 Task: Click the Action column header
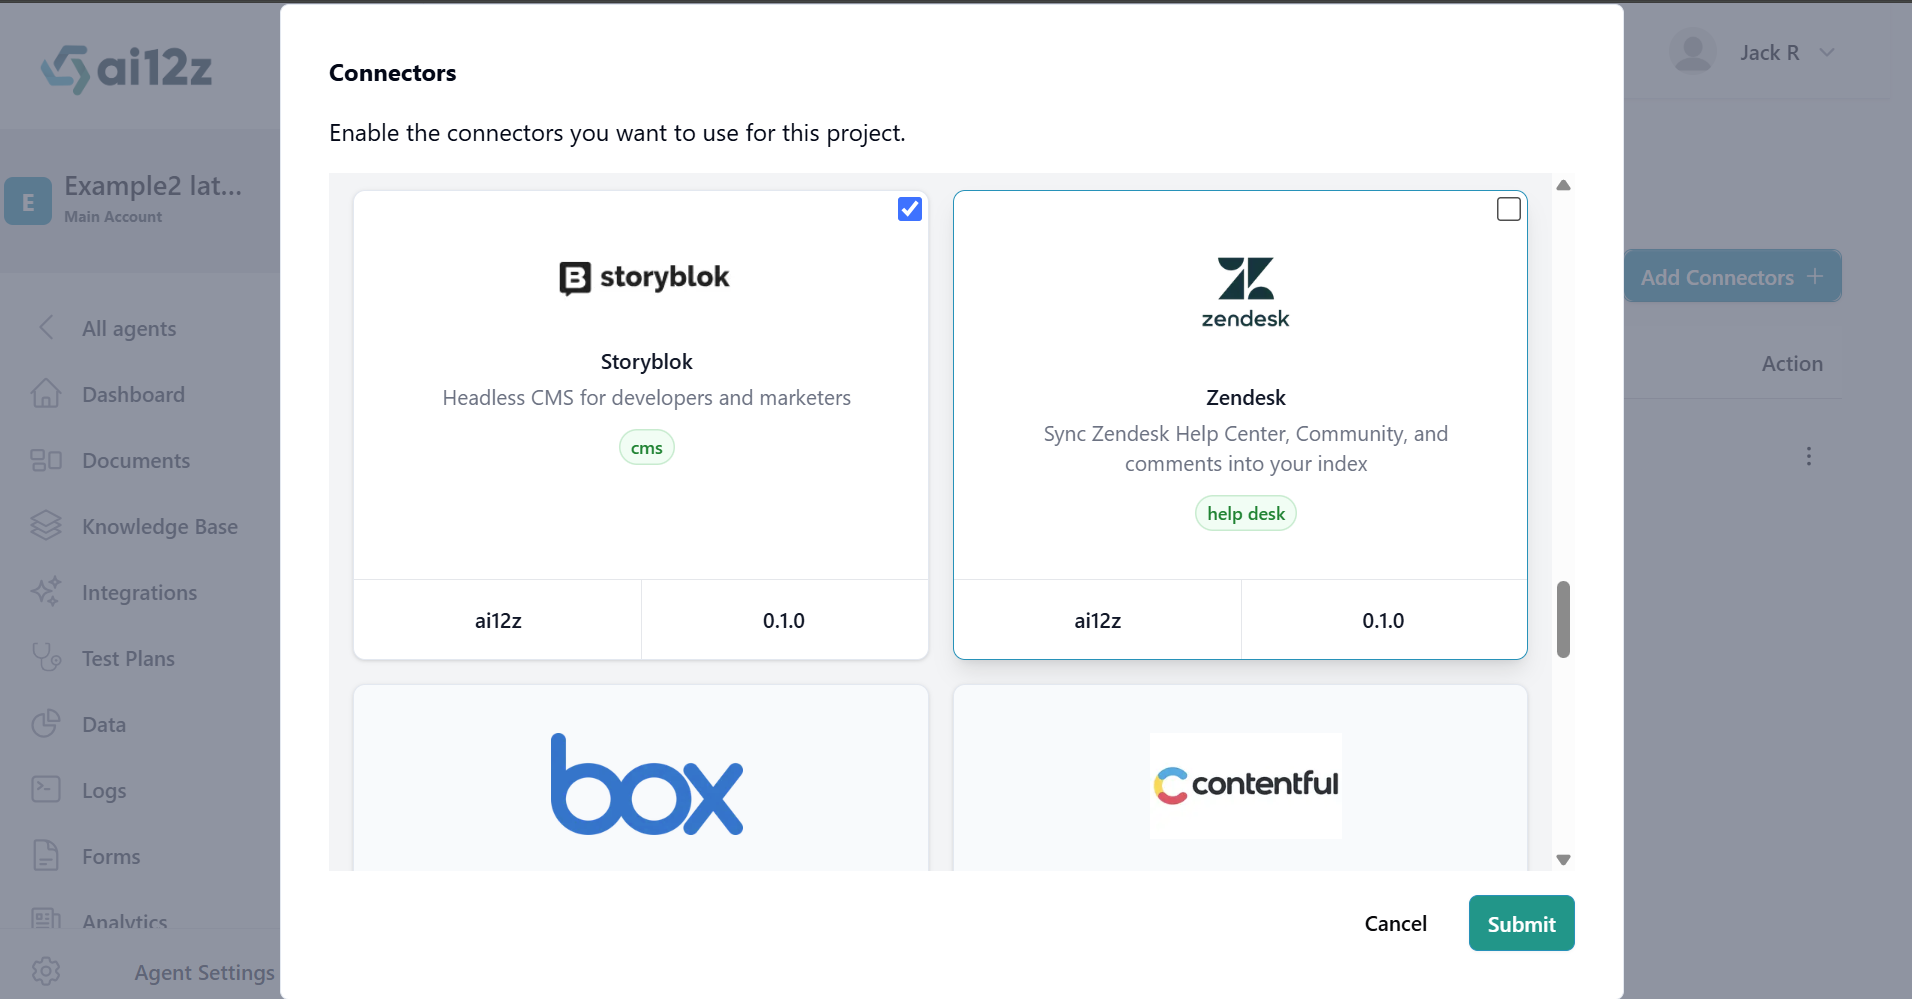tap(1792, 363)
